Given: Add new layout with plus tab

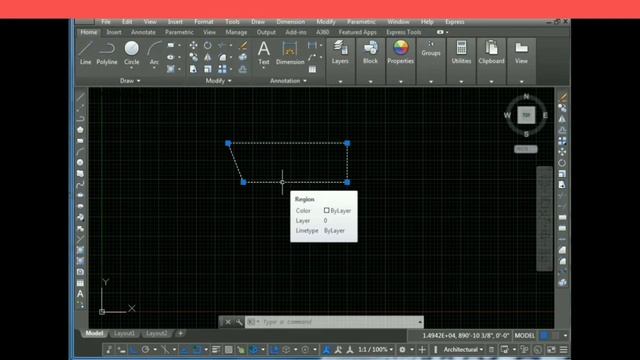Looking at the screenshot, I should tap(180, 333).
